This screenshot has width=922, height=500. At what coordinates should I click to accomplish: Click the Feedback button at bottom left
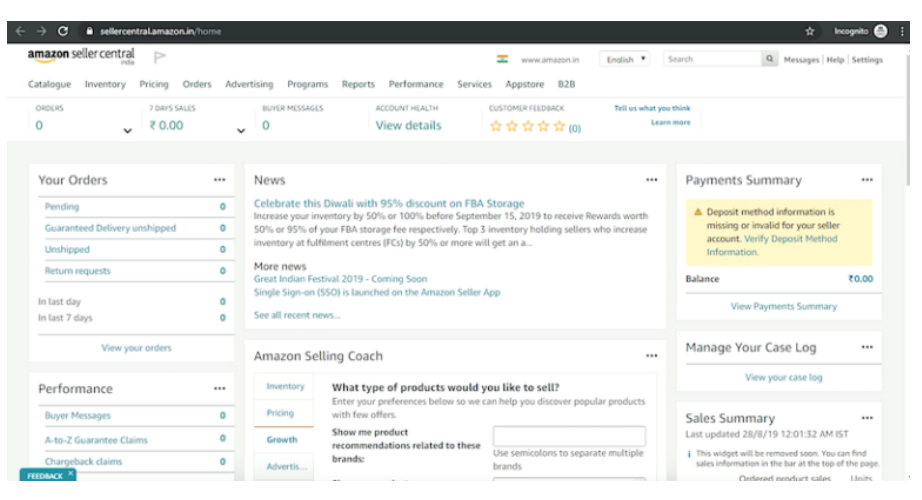46,476
